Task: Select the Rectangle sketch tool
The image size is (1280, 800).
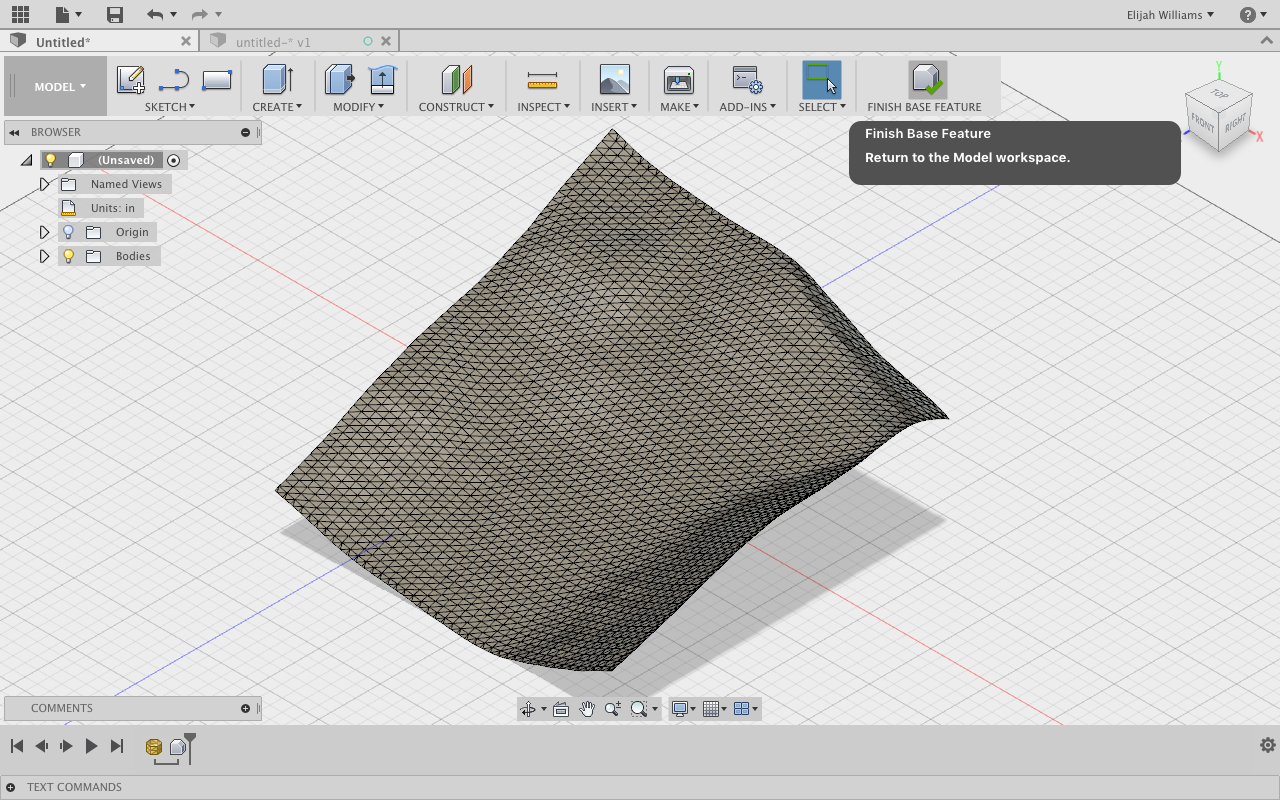Action: point(217,80)
